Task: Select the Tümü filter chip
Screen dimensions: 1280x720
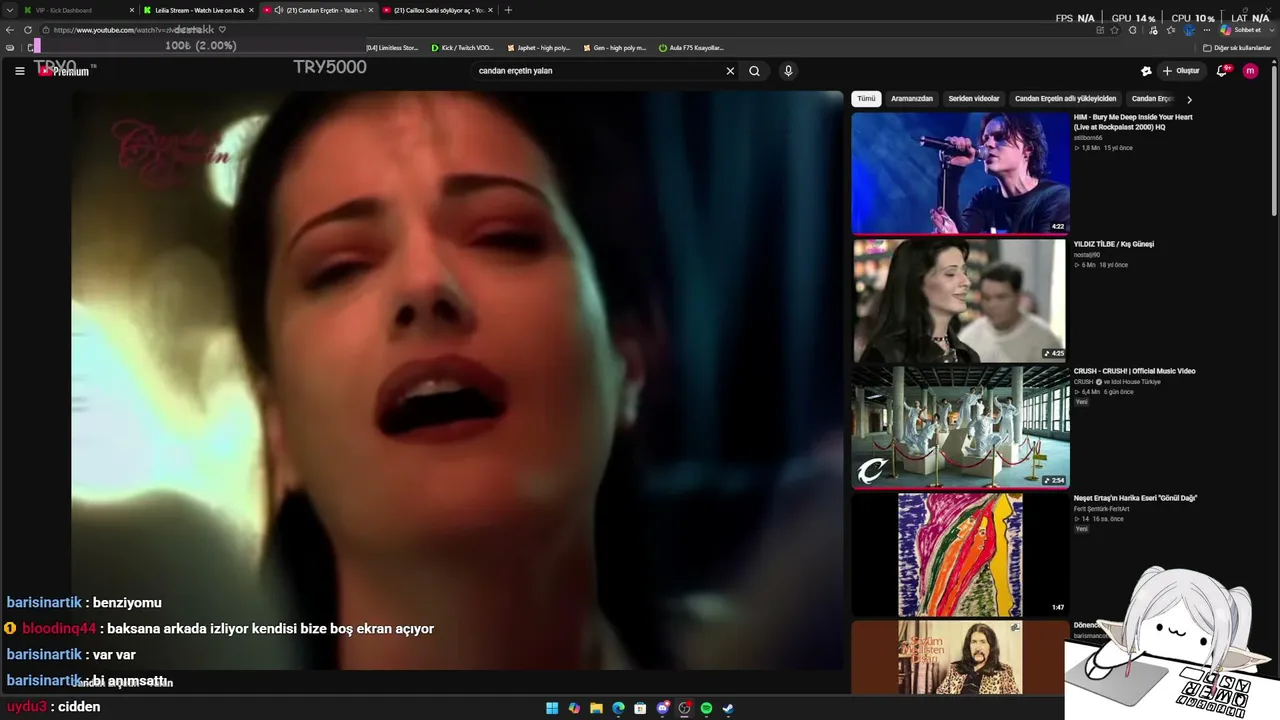Action: pyautogui.click(x=866, y=99)
